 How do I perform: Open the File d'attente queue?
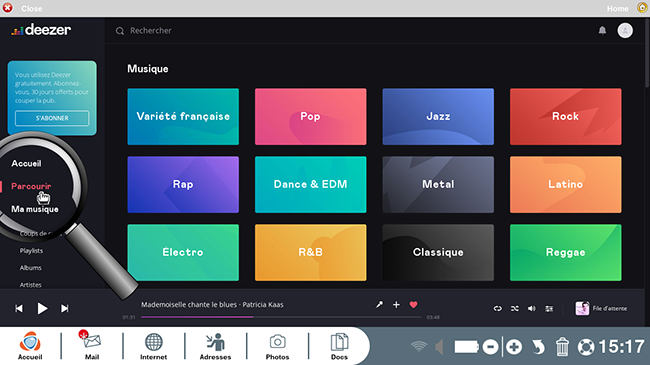click(x=601, y=309)
